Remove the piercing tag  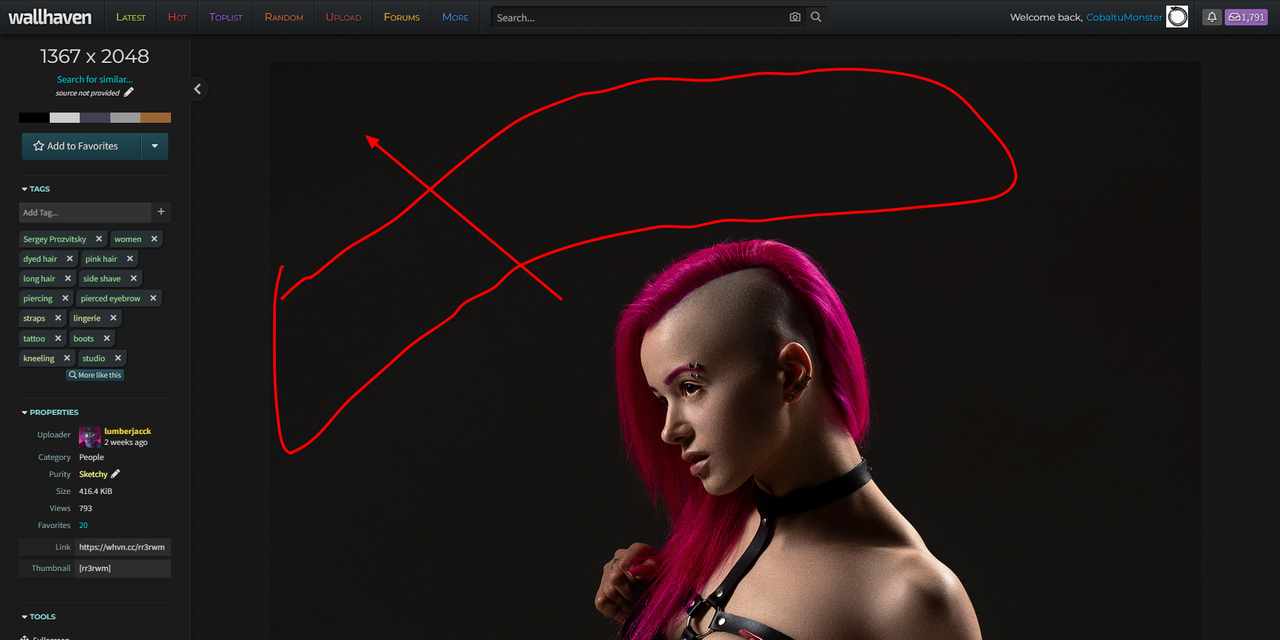pos(65,298)
